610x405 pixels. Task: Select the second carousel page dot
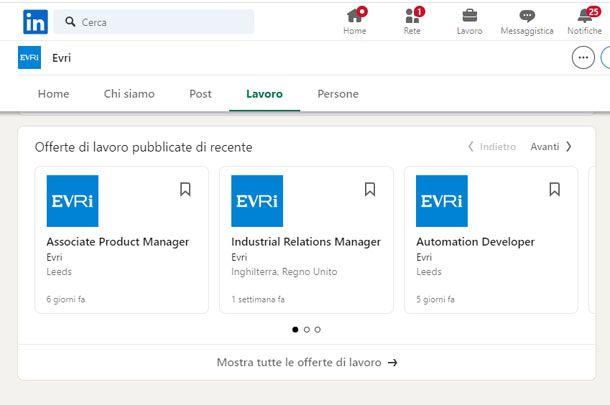coord(307,330)
